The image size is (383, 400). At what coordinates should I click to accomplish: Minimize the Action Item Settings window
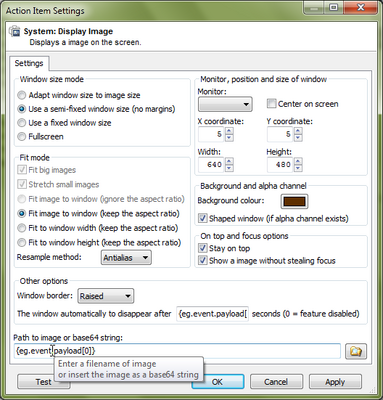coord(314,7)
